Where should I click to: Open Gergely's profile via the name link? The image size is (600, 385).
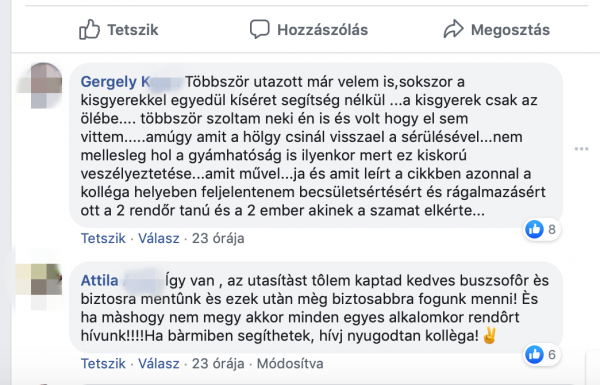[130, 82]
